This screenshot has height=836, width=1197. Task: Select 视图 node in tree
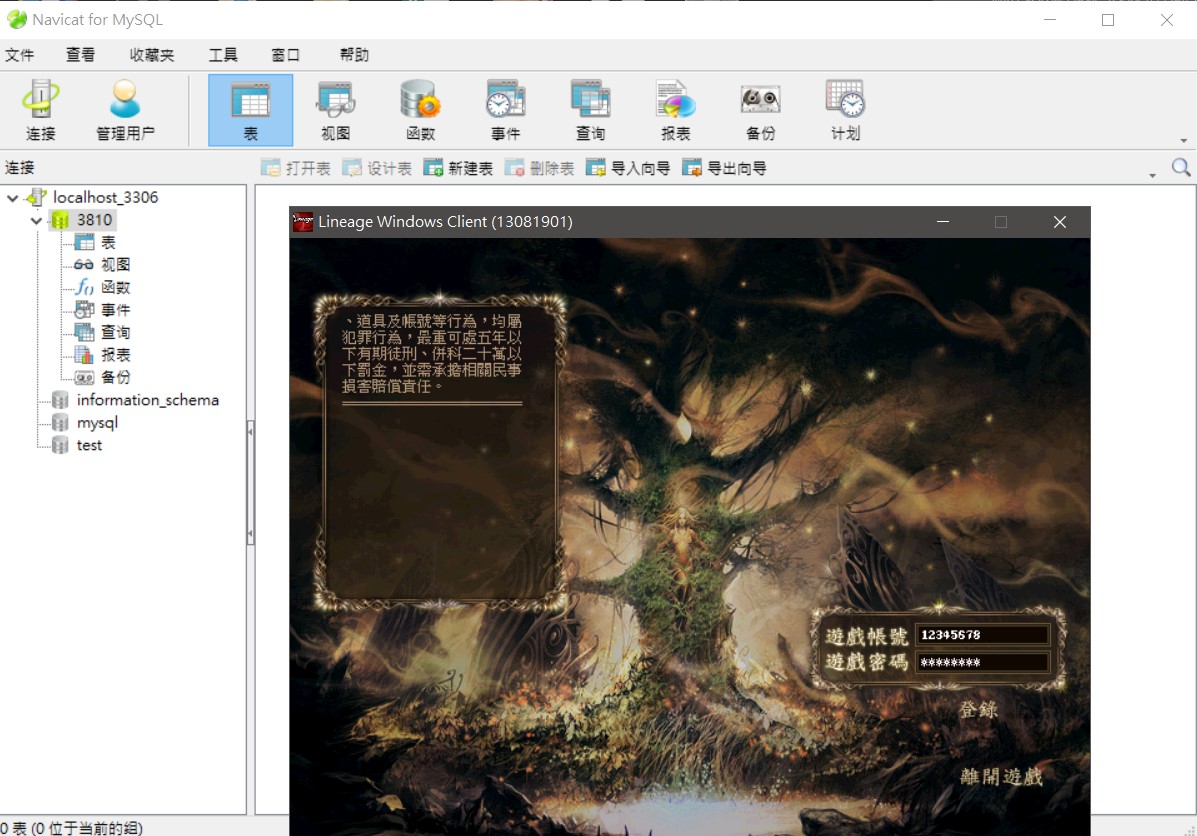click(115, 265)
